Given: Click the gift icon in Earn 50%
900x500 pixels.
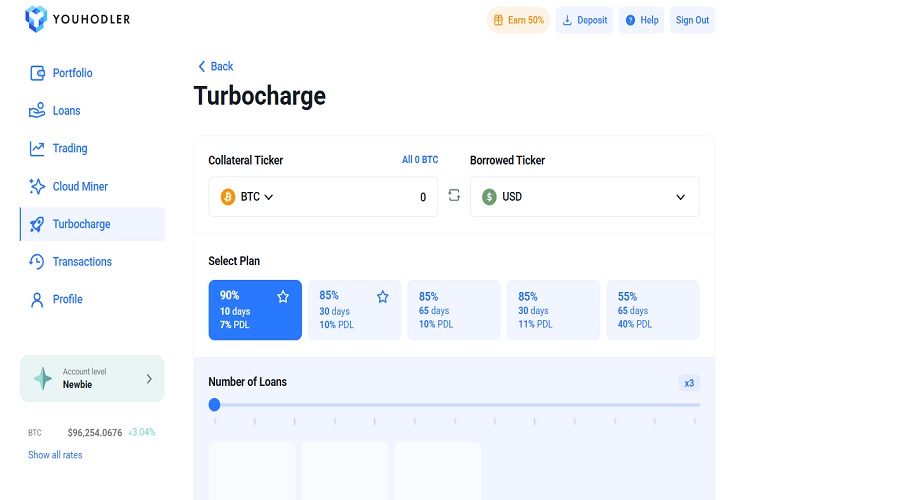Looking at the screenshot, I should (x=498, y=20).
